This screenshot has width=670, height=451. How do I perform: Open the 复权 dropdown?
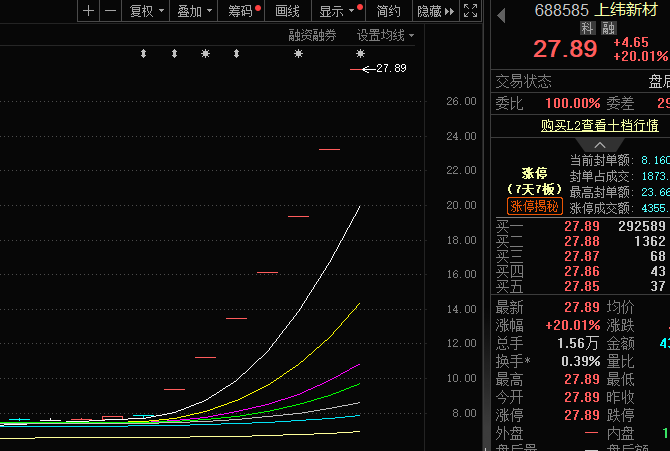tap(145, 11)
